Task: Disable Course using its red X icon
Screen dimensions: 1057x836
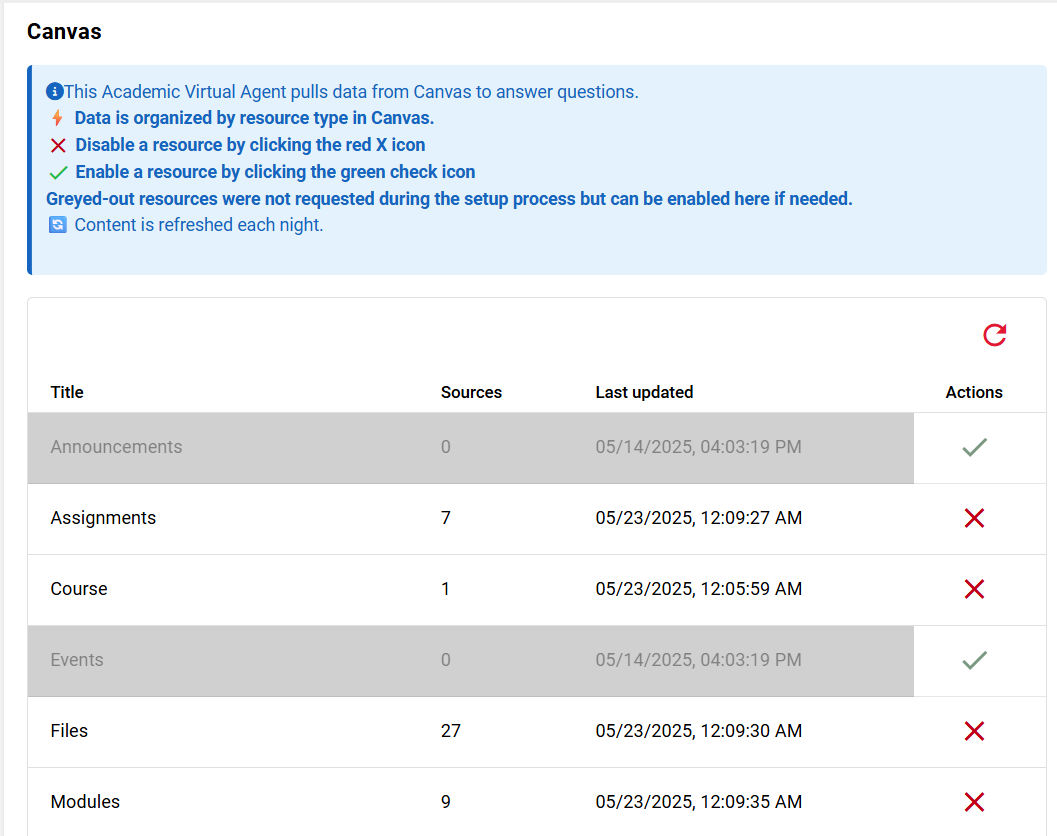Action: point(974,589)
